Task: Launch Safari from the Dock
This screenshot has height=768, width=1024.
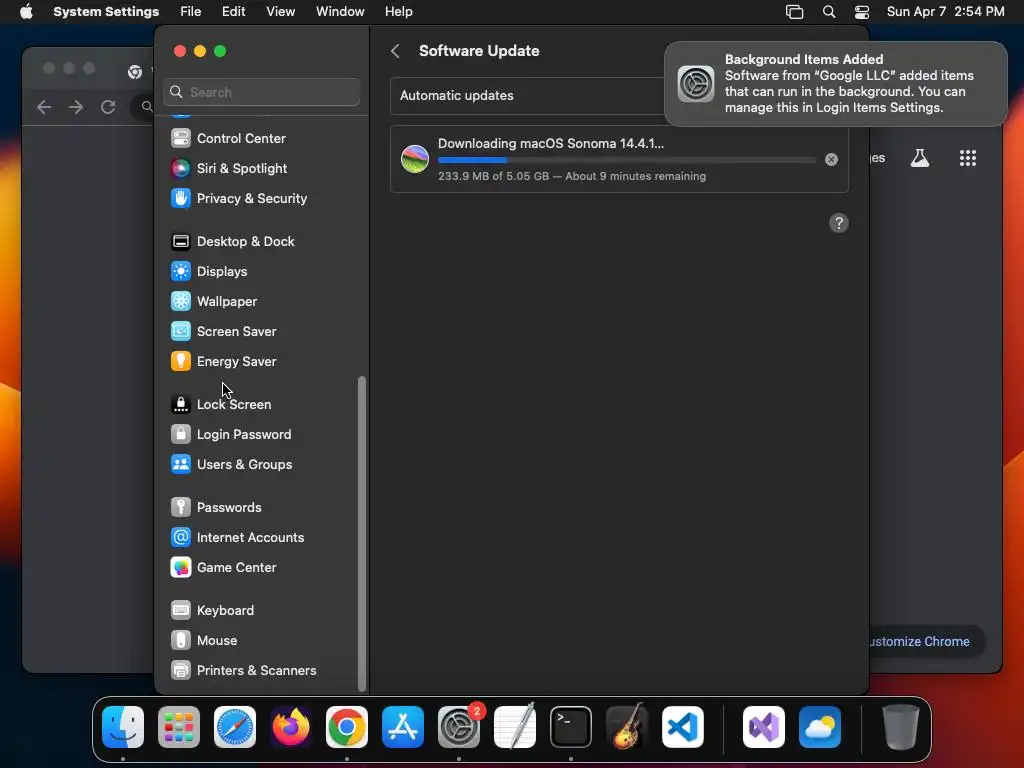Action: 235,727
